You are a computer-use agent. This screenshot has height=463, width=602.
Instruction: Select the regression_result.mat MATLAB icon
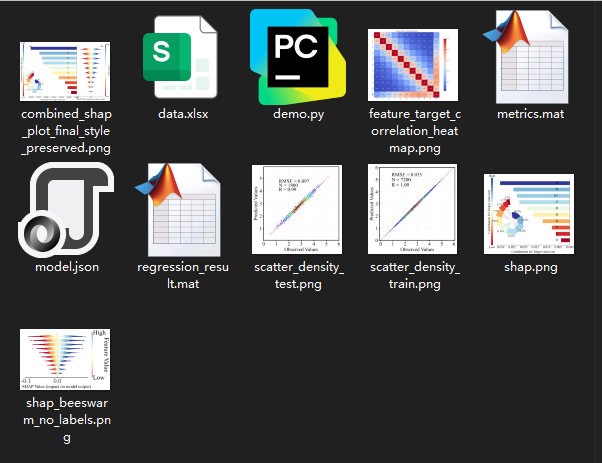coord(178,210)
